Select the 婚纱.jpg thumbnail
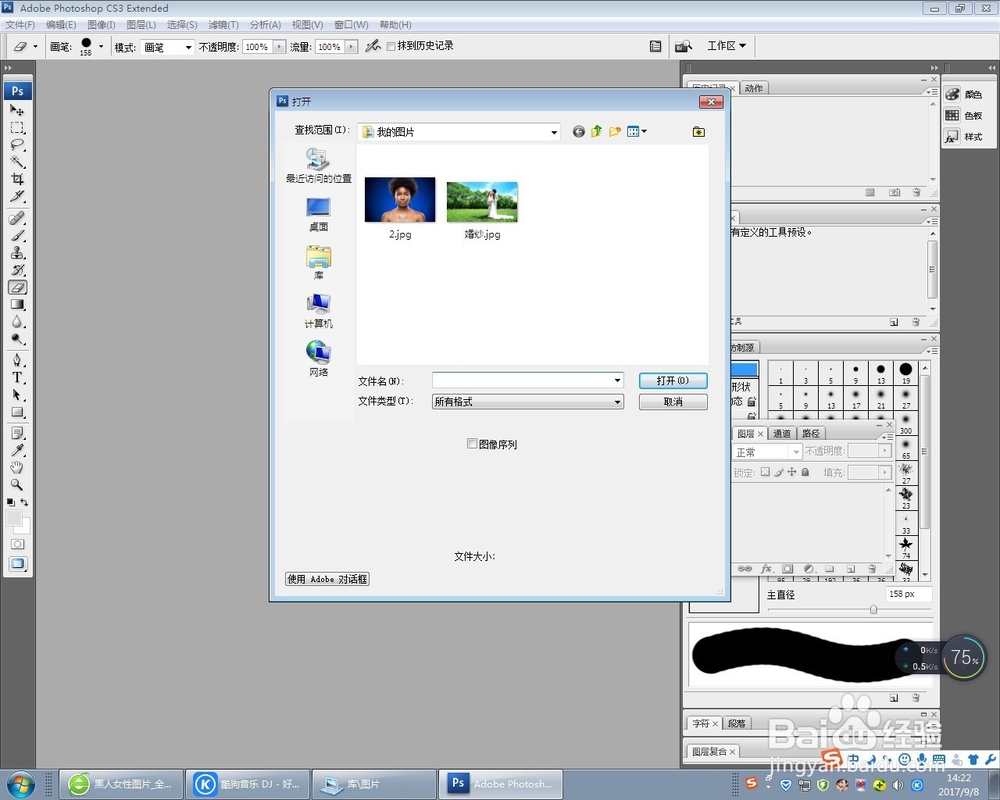1000x800 pixels. [x=482, y=201]
